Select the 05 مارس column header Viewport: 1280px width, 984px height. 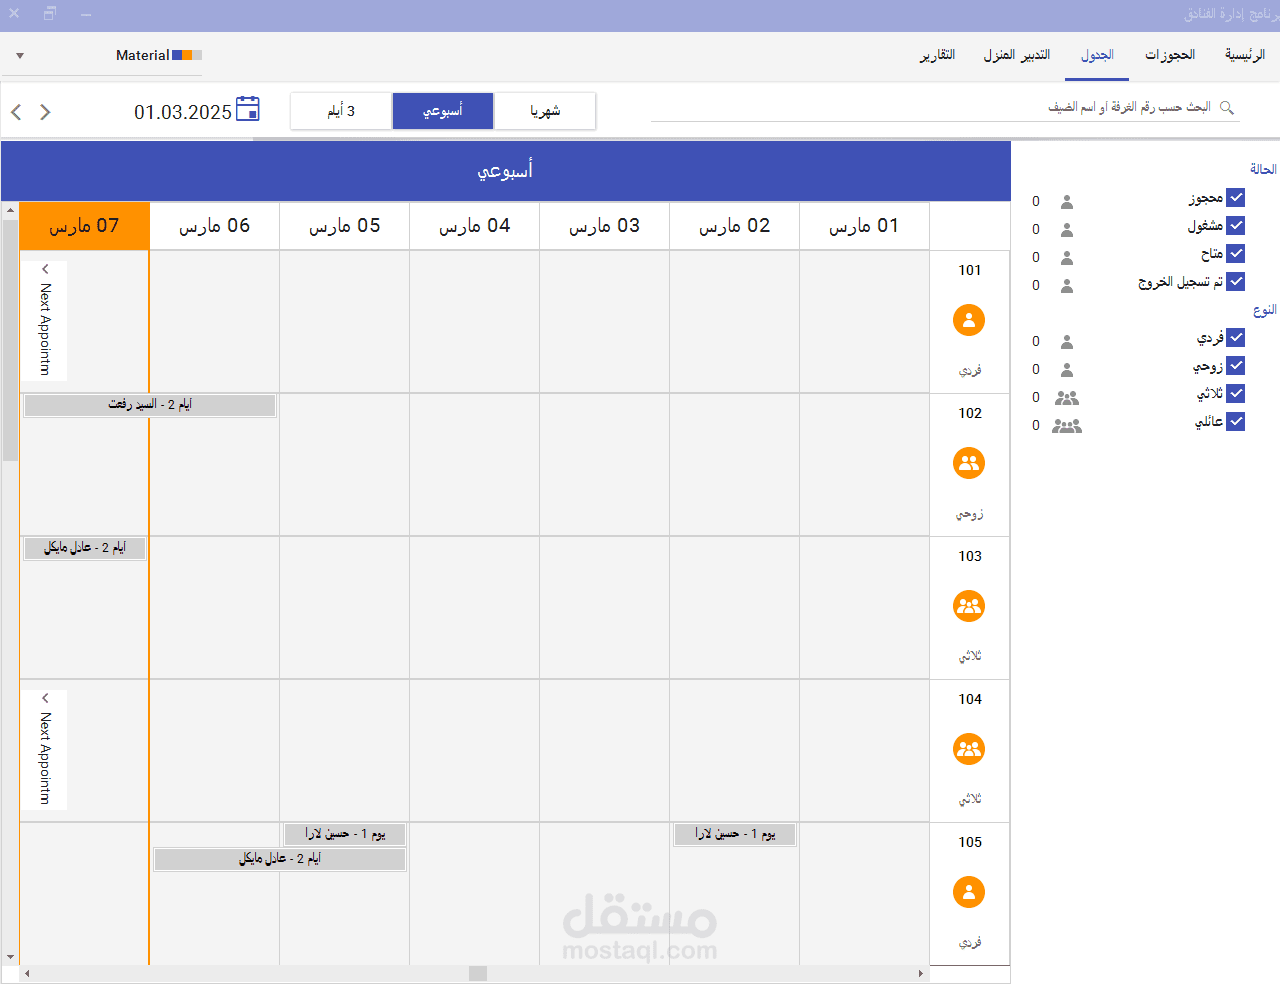(344, 226)
